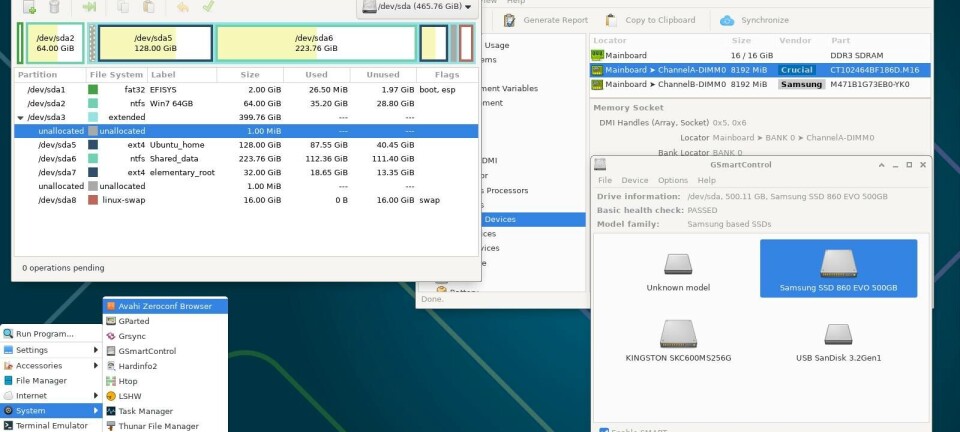Open the /dev/sda device selector dropdown

[x=417, y=7]
